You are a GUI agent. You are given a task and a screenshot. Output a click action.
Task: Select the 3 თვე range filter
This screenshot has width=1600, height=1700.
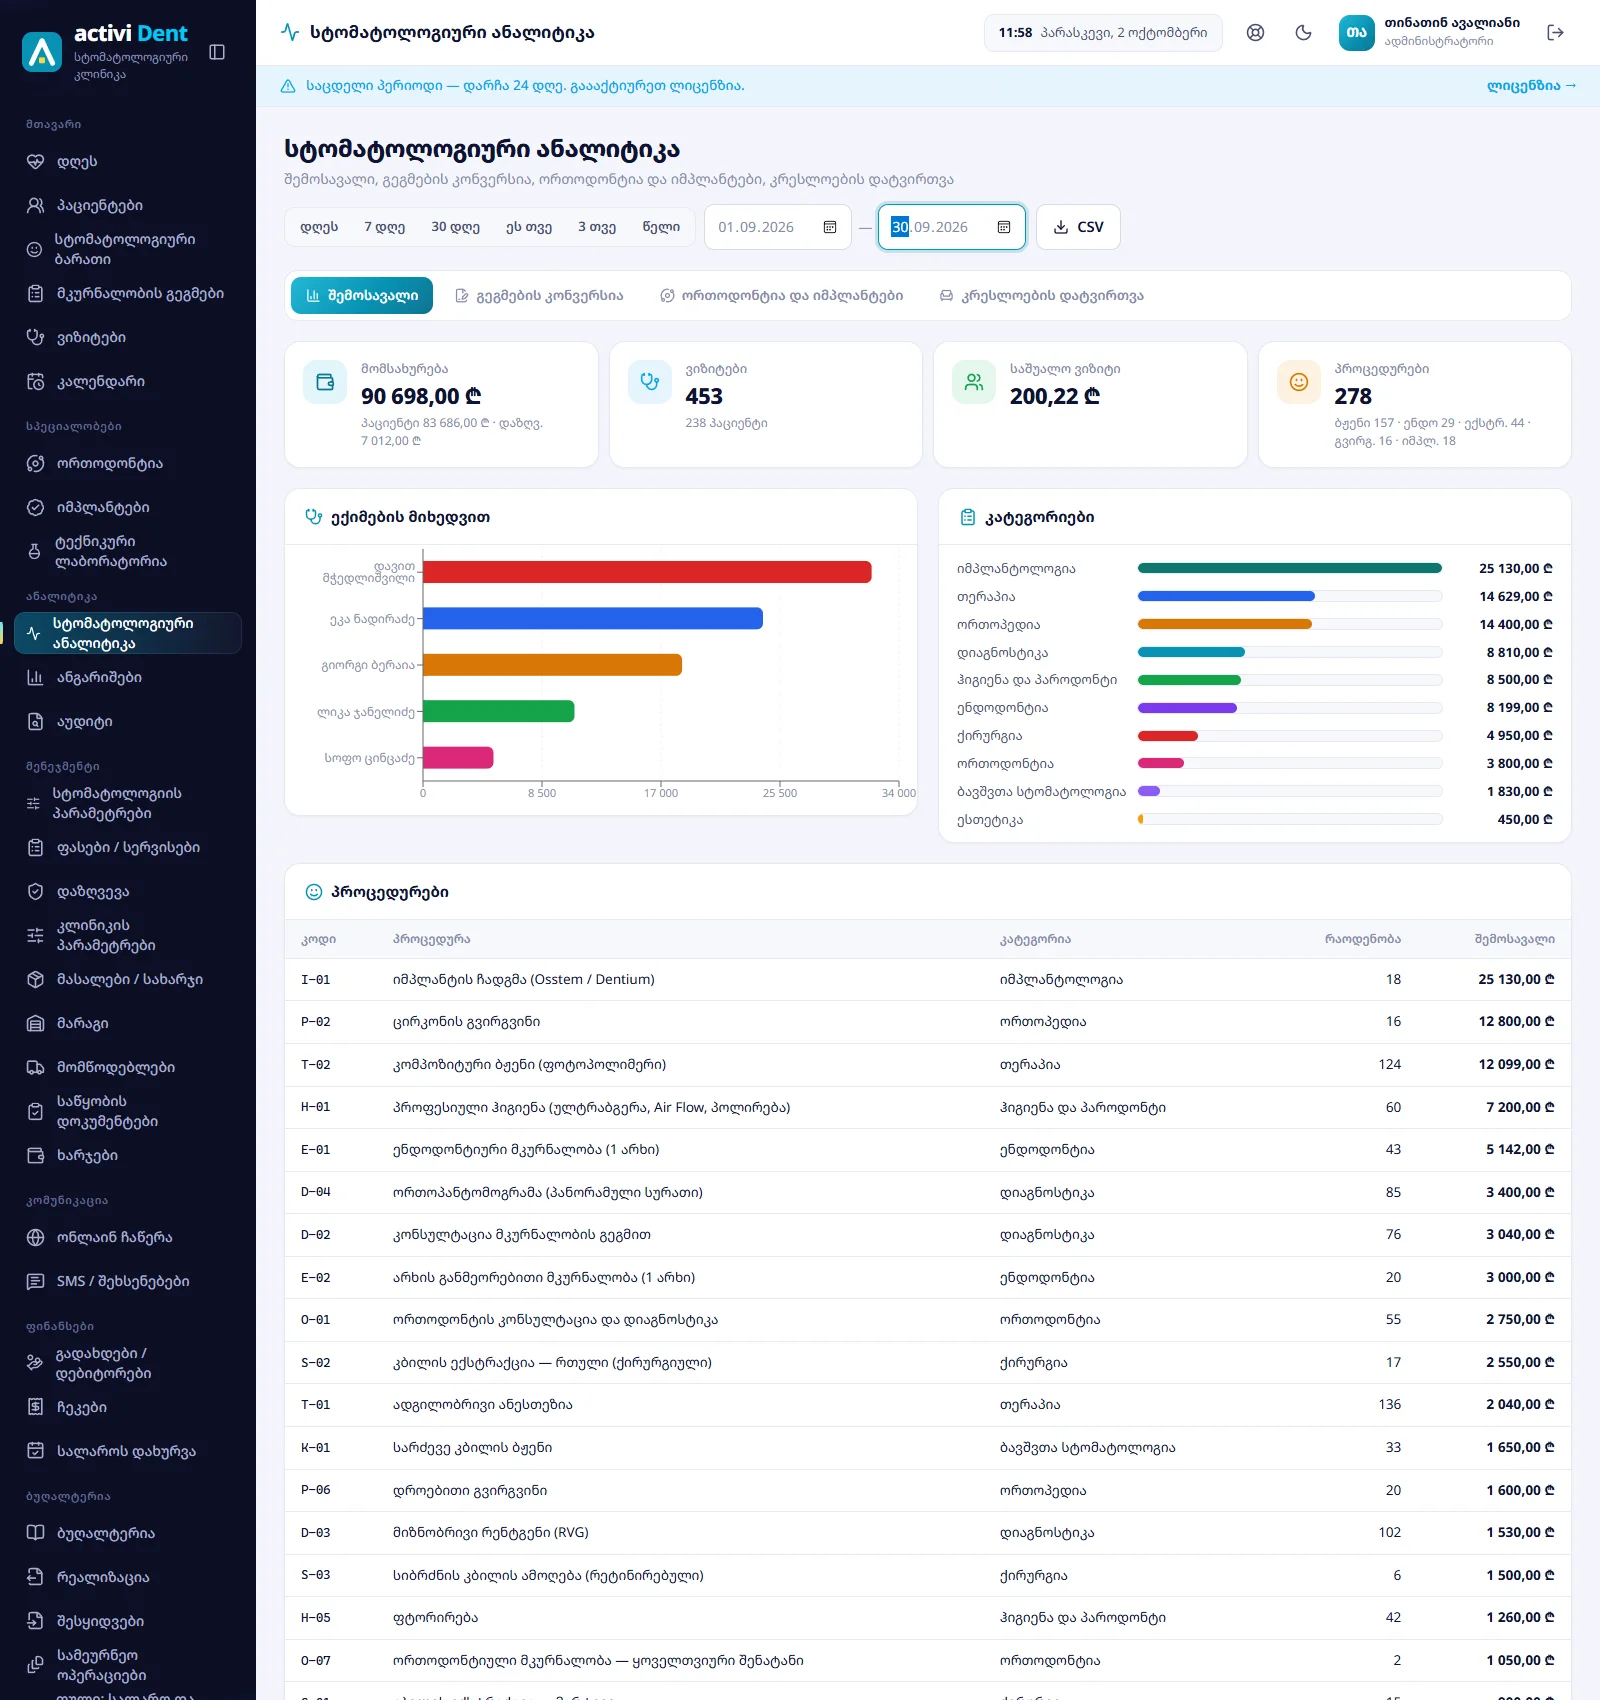(597, 227)
